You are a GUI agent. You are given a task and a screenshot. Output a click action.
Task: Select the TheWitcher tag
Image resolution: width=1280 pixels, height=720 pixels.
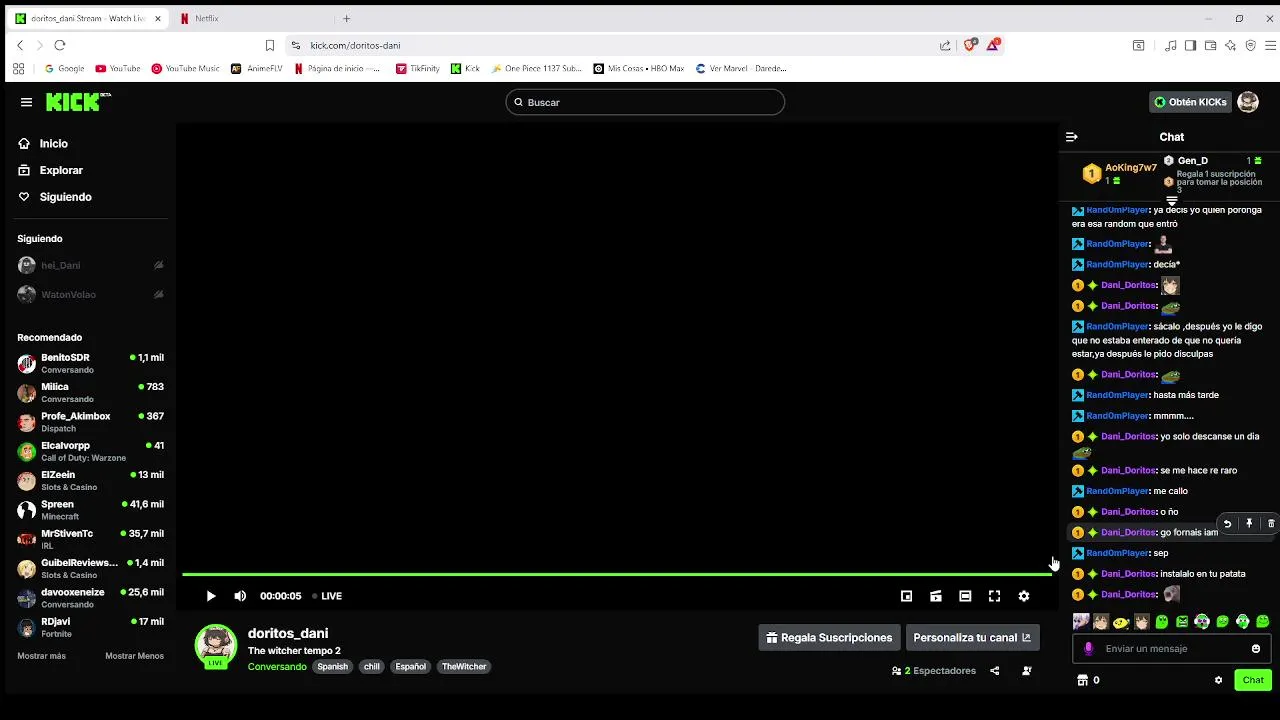pos(464,667)
